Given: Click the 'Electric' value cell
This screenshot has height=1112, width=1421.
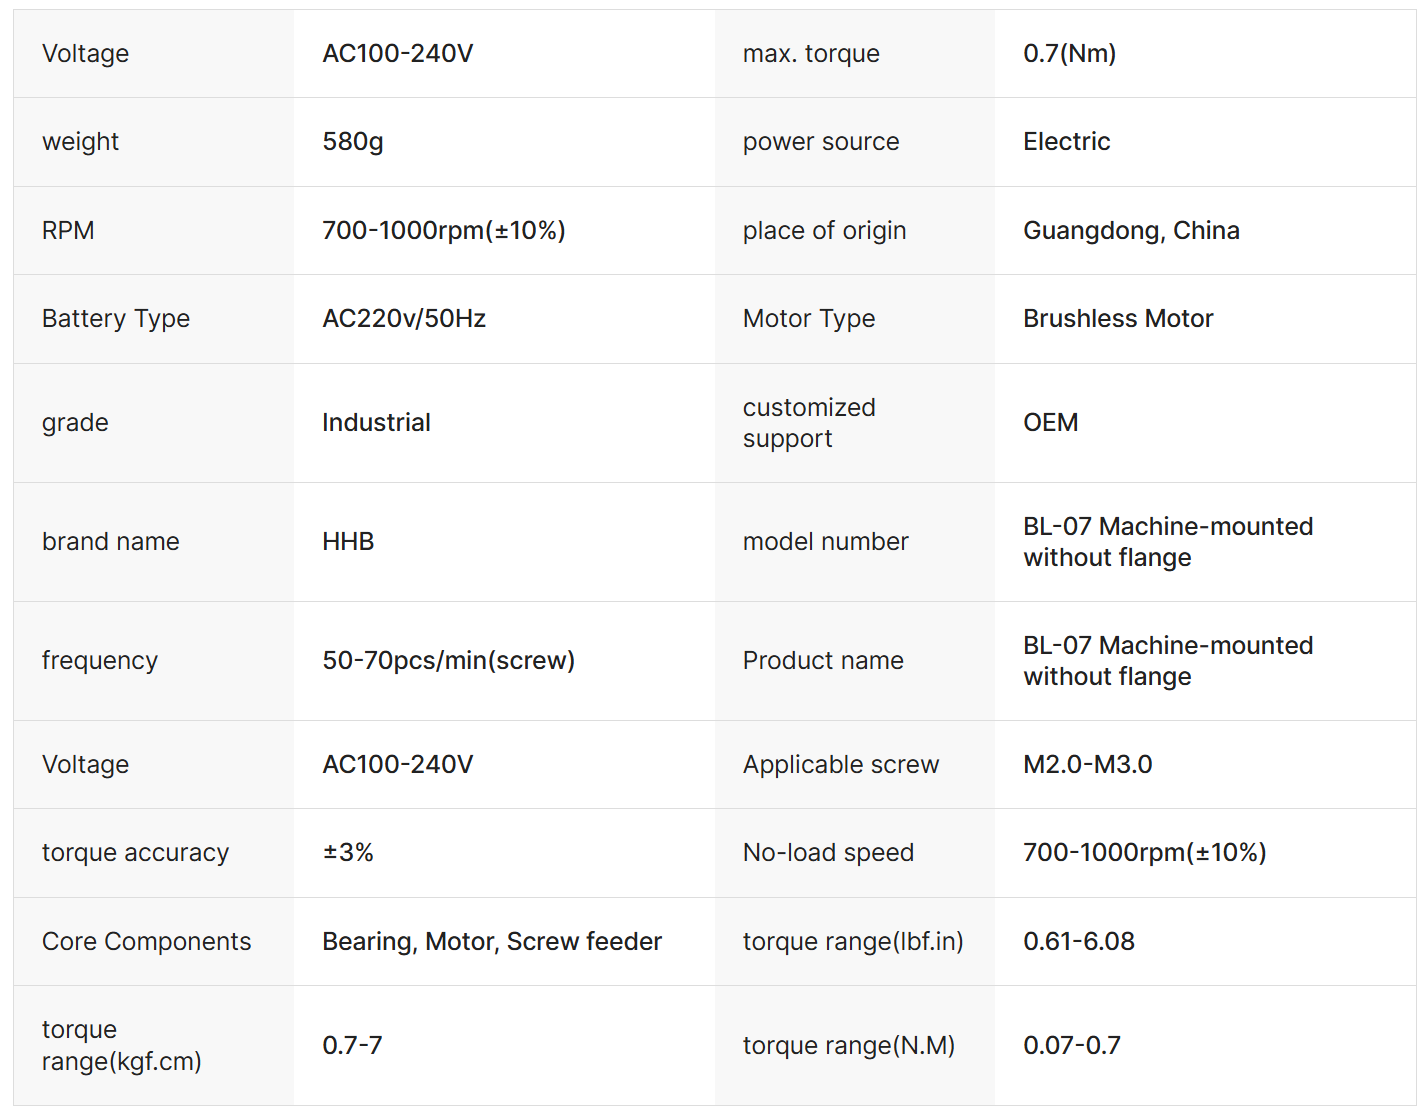Looking at the screenshot, I should point(1066,142).
